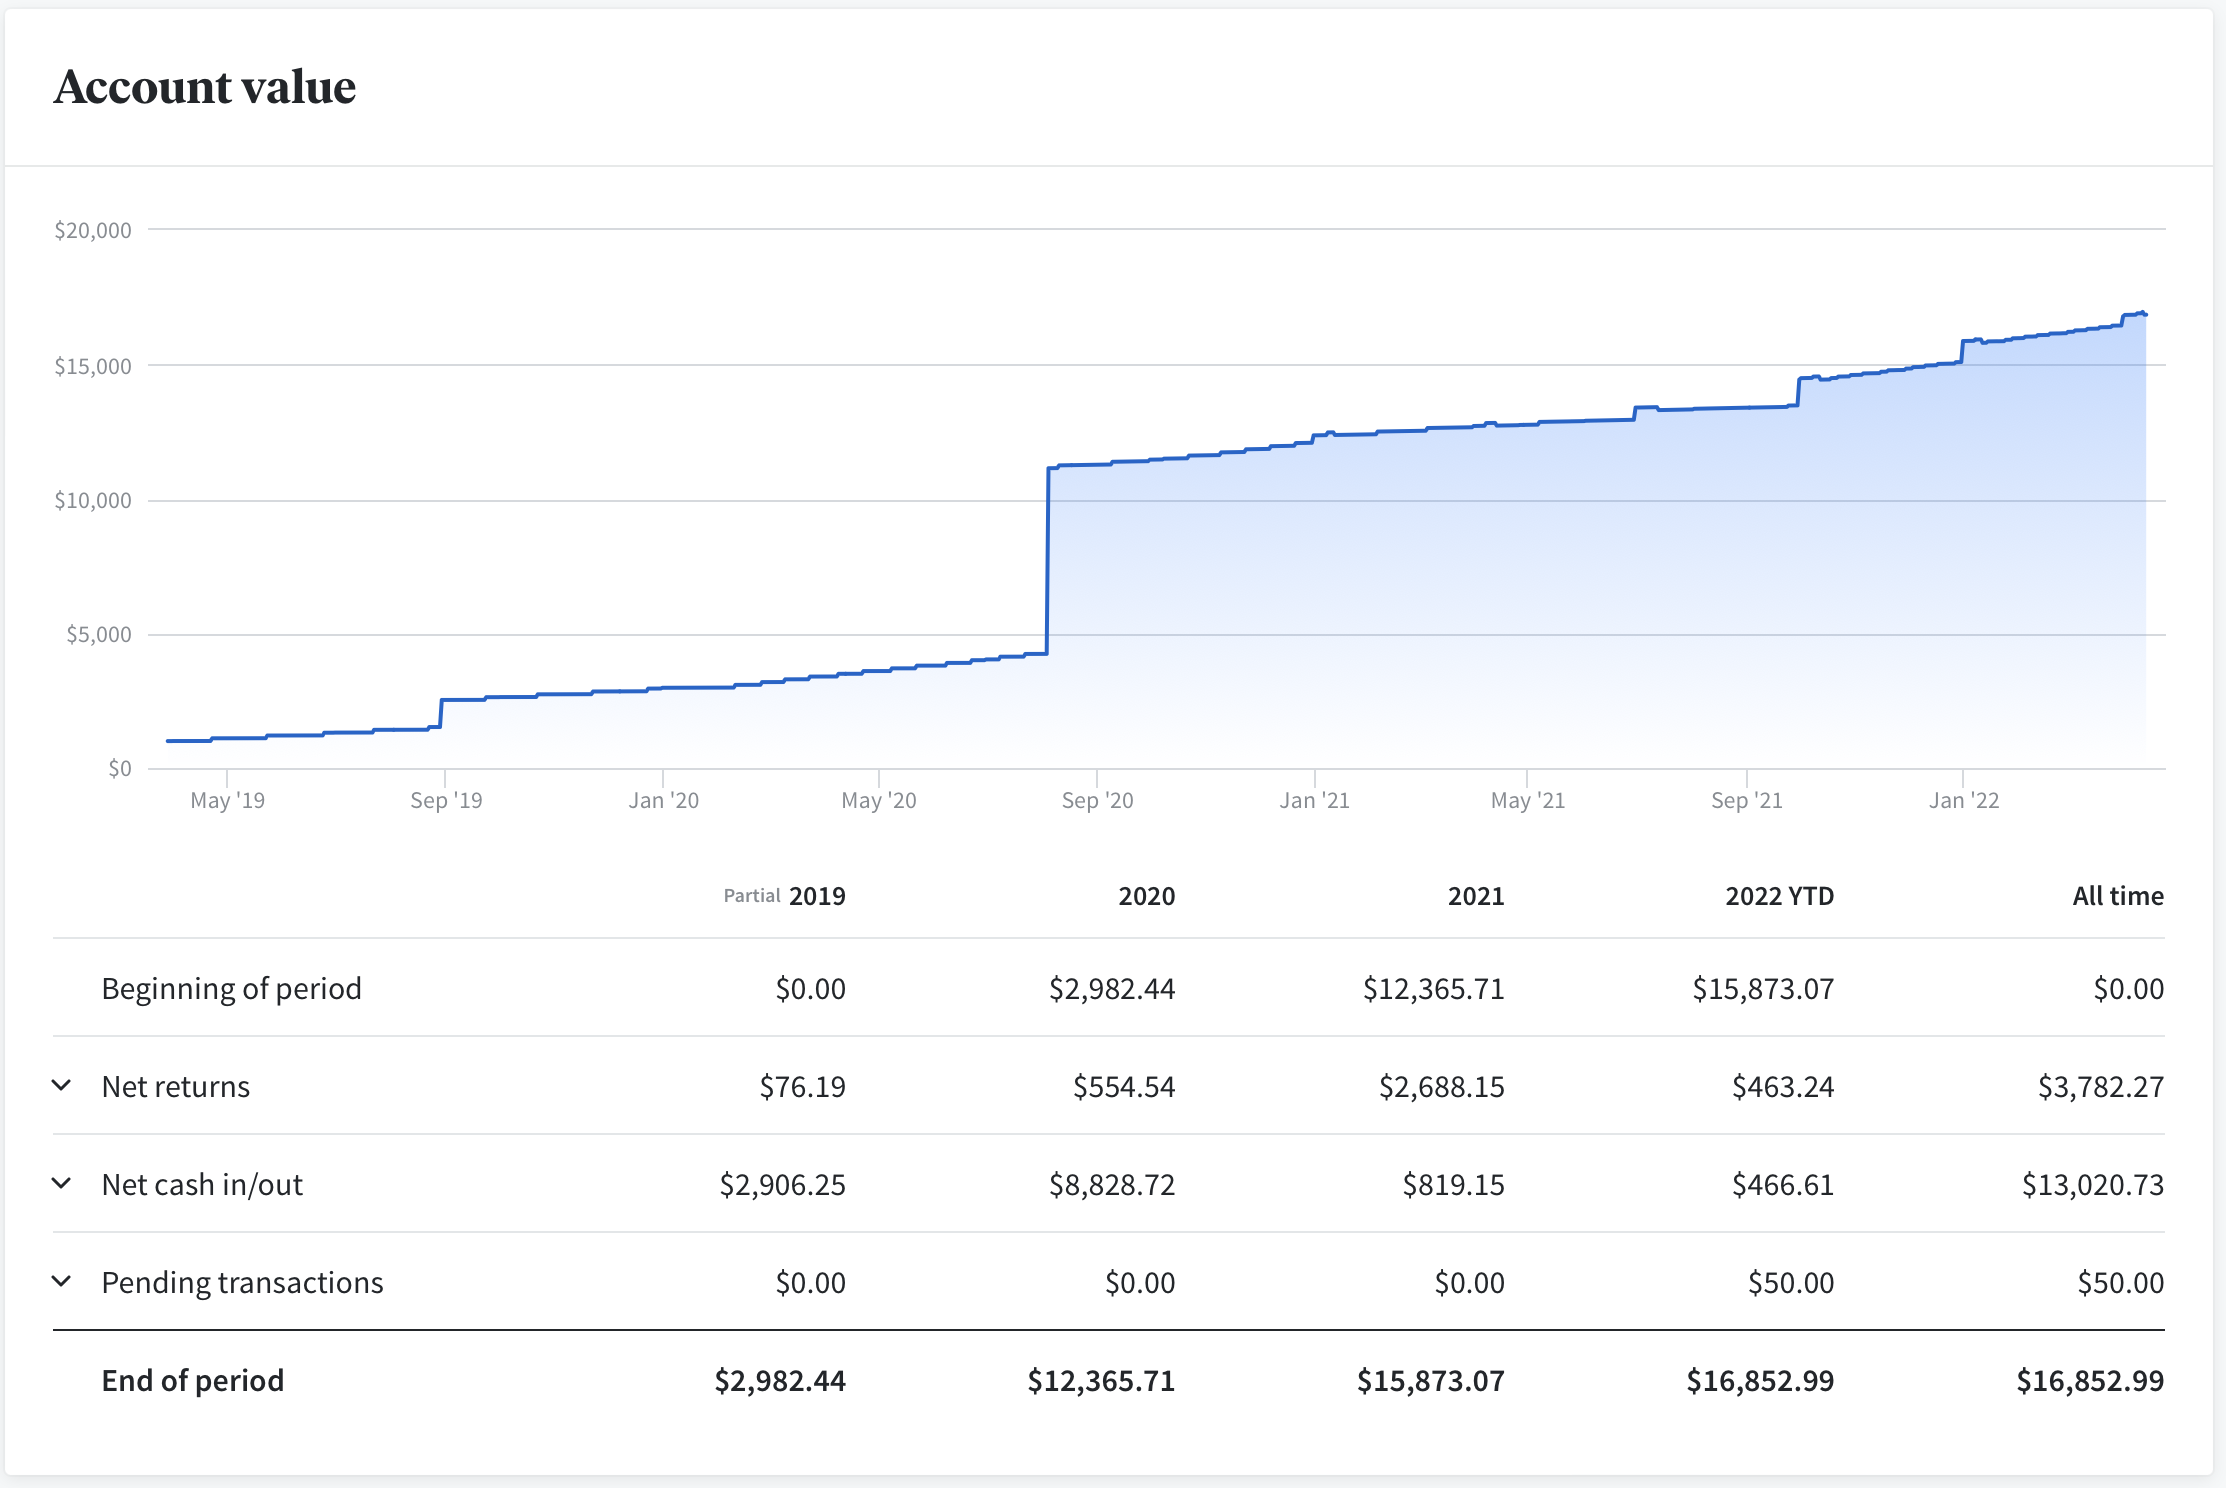Click all time pending transactions $50.00
This screenshot has height=1488, width=2226.
click(2121, 1282)
